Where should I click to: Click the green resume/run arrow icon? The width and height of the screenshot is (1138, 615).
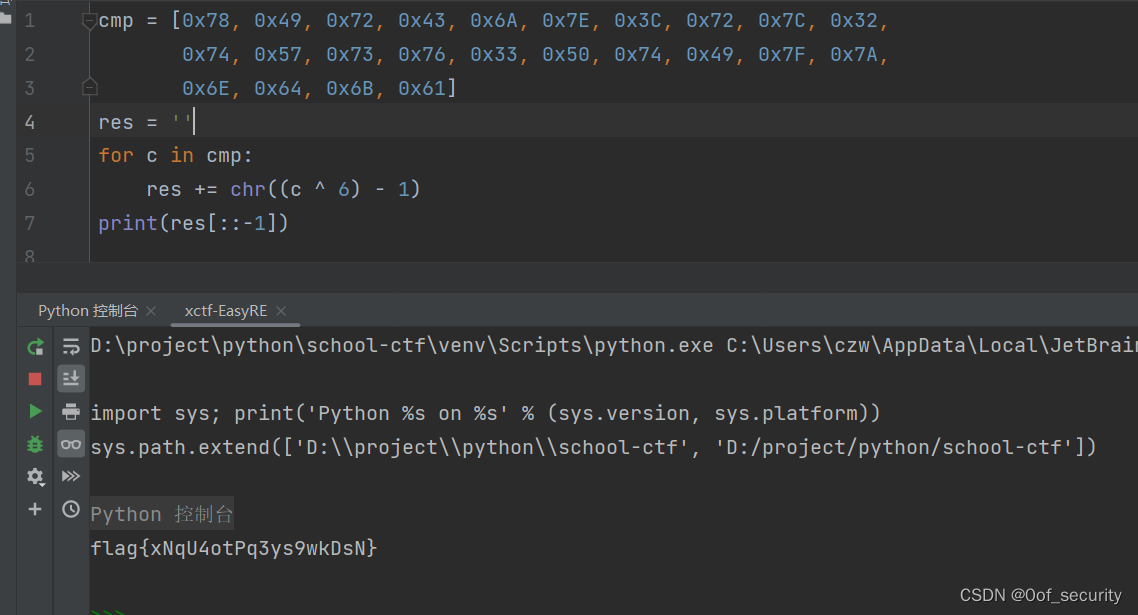35,412
